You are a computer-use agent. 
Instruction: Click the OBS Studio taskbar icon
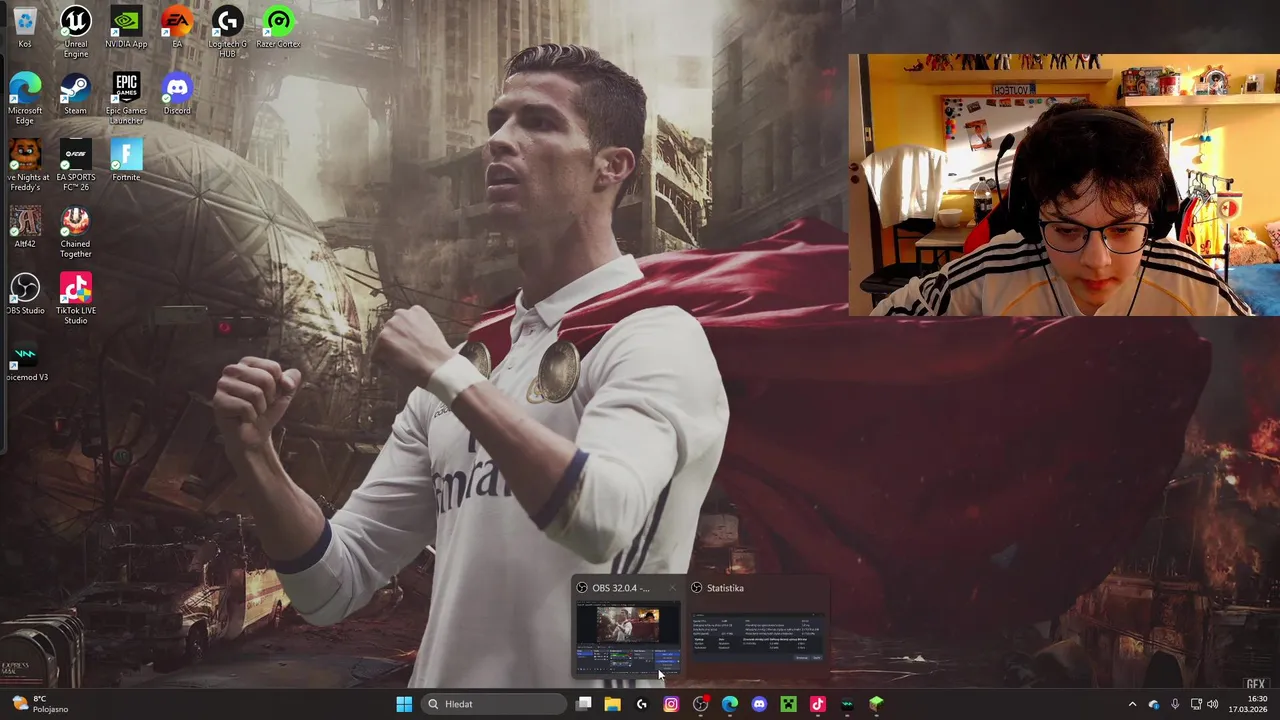tap(700, 704)
